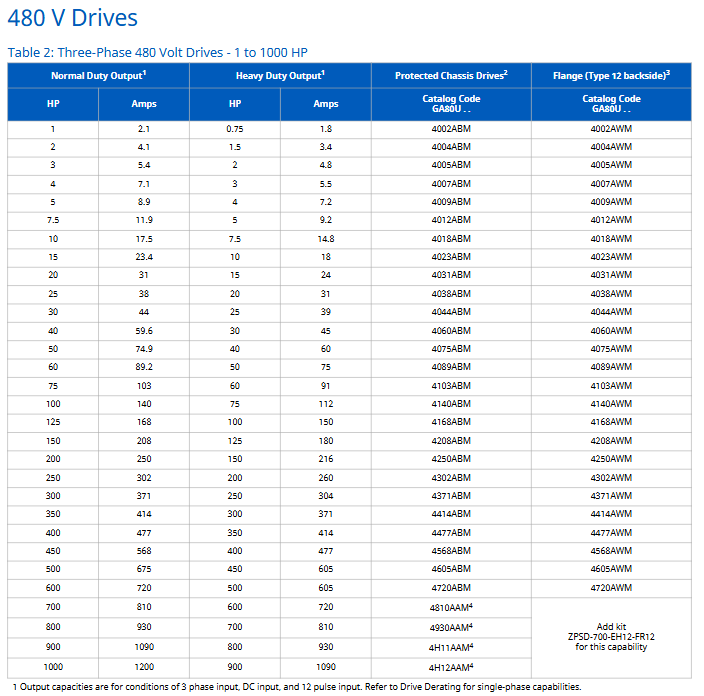Select catalog code 4018ABM cell
Screen dimensions: 704x696
coord(450,238)
